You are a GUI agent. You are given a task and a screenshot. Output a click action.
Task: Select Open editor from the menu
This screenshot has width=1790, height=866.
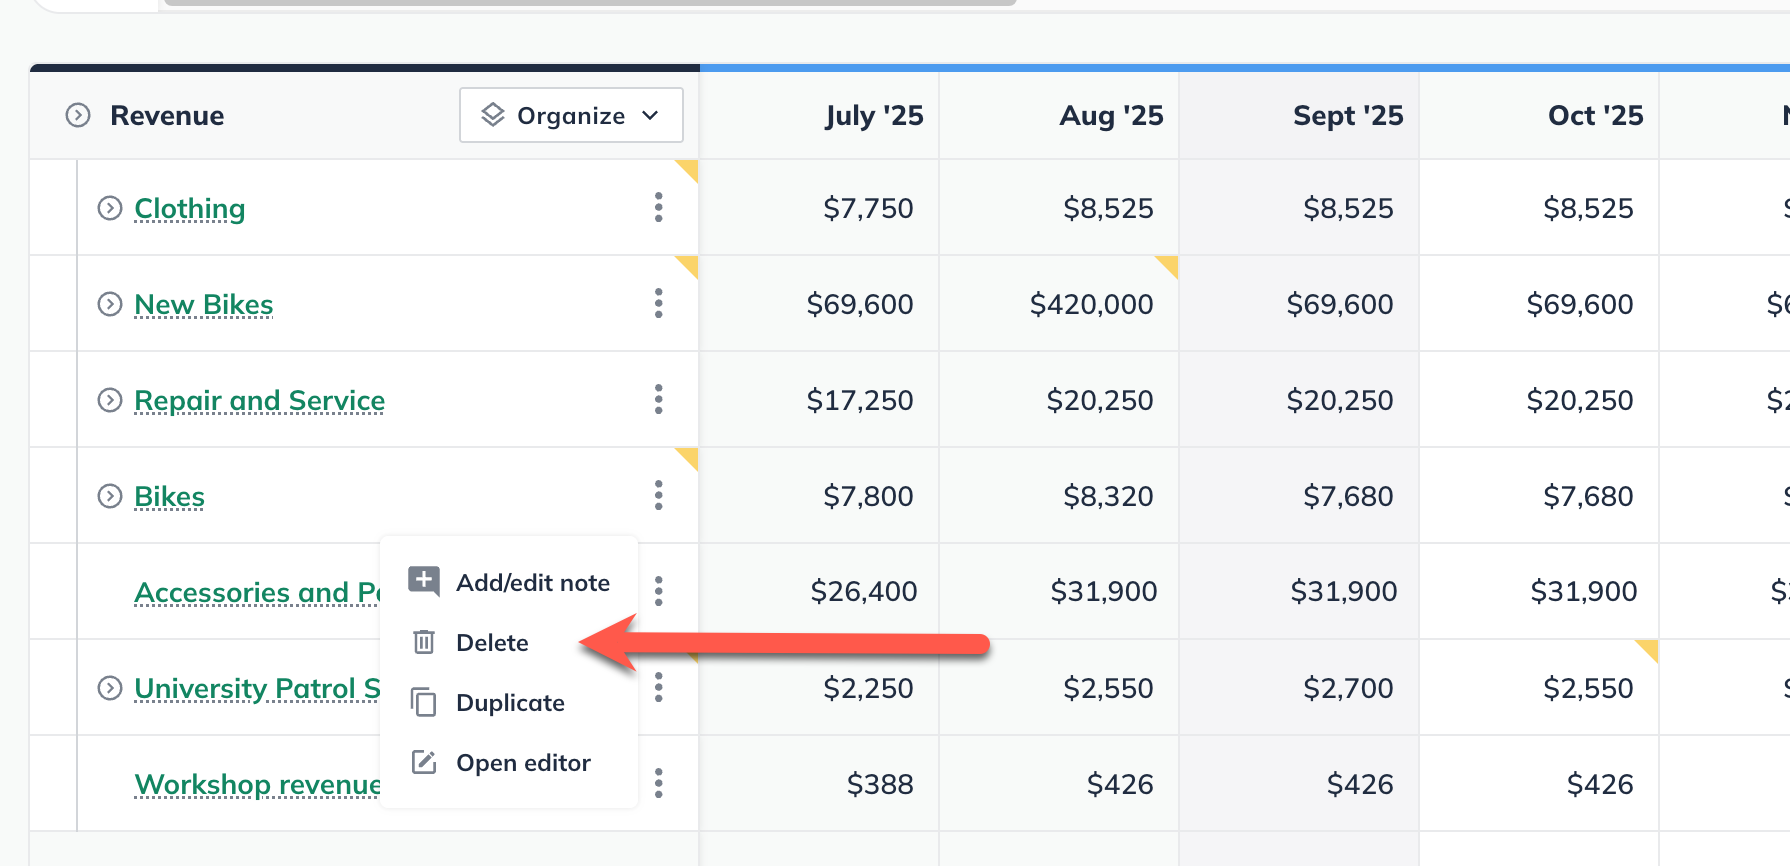[x=522, y=763]
